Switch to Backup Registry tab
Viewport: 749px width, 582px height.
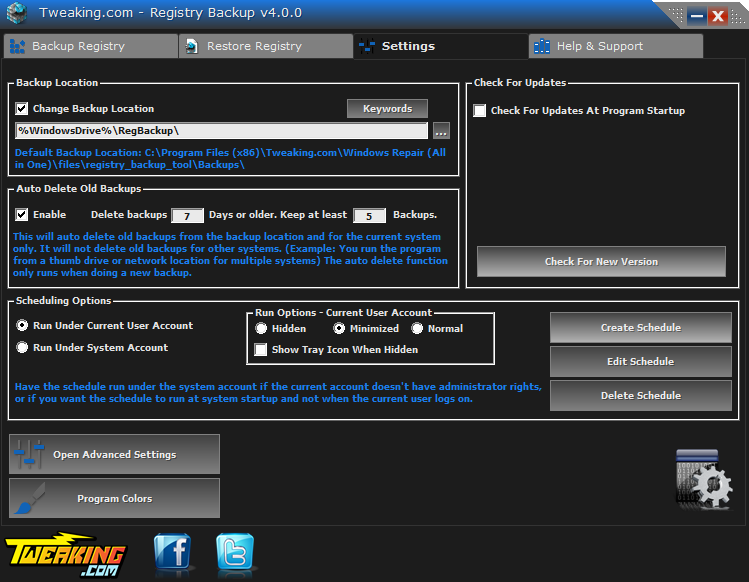tap(90, 46)
